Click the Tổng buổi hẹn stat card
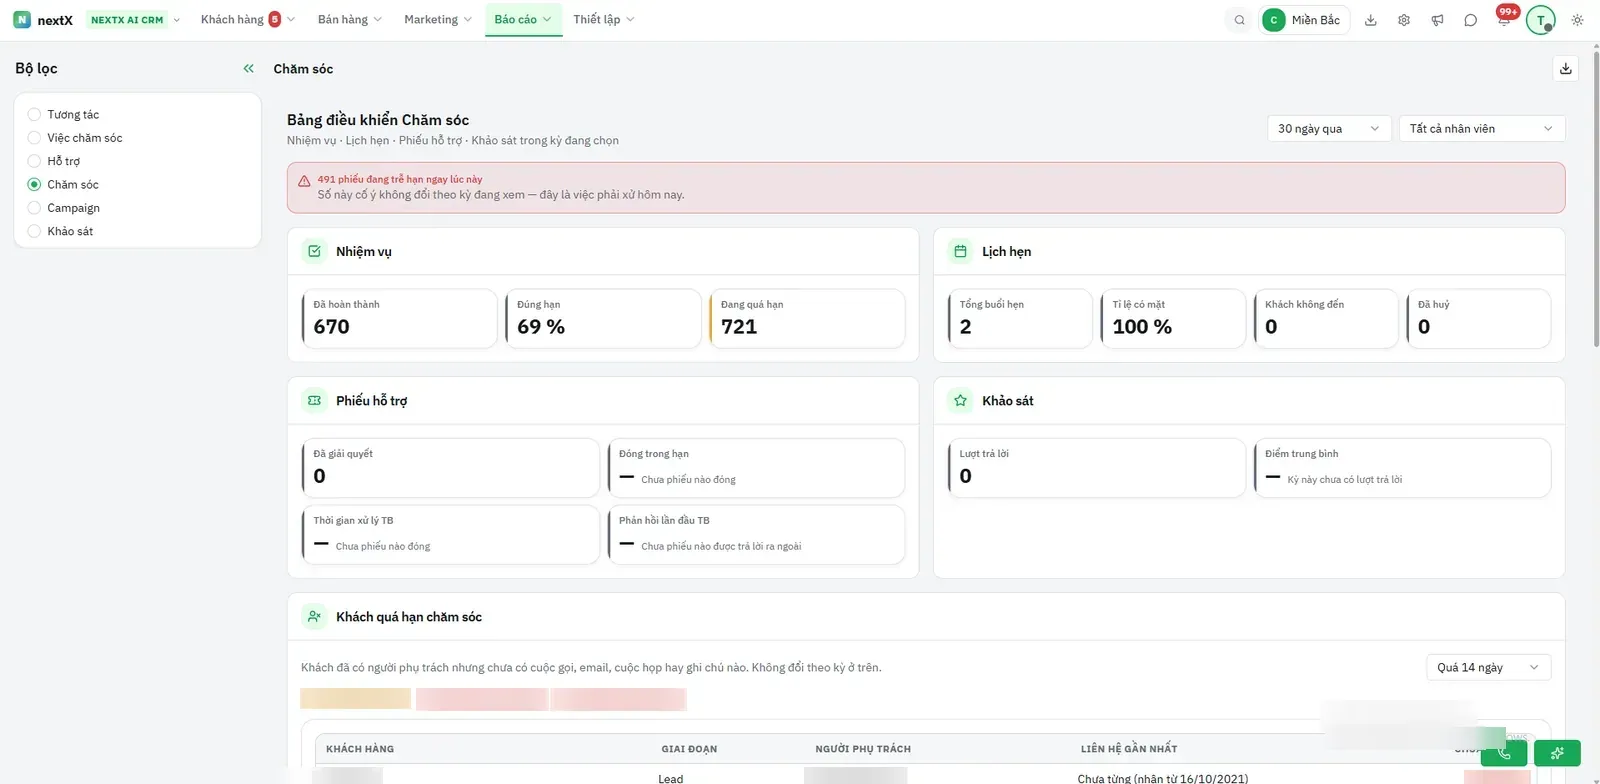 tap(1020, 319)
